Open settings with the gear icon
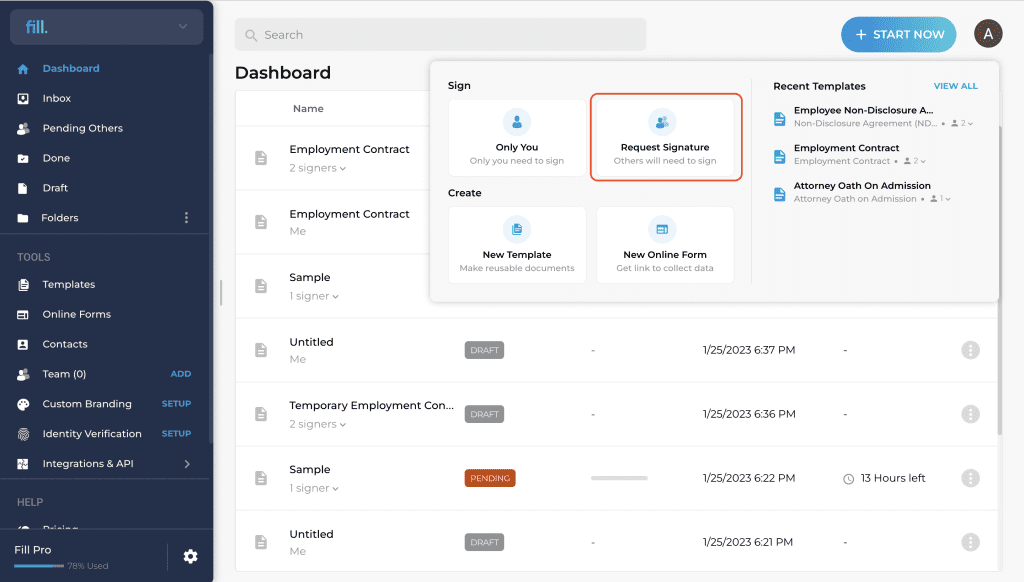This screenshot has height=582, width=1024. (190, 557)
